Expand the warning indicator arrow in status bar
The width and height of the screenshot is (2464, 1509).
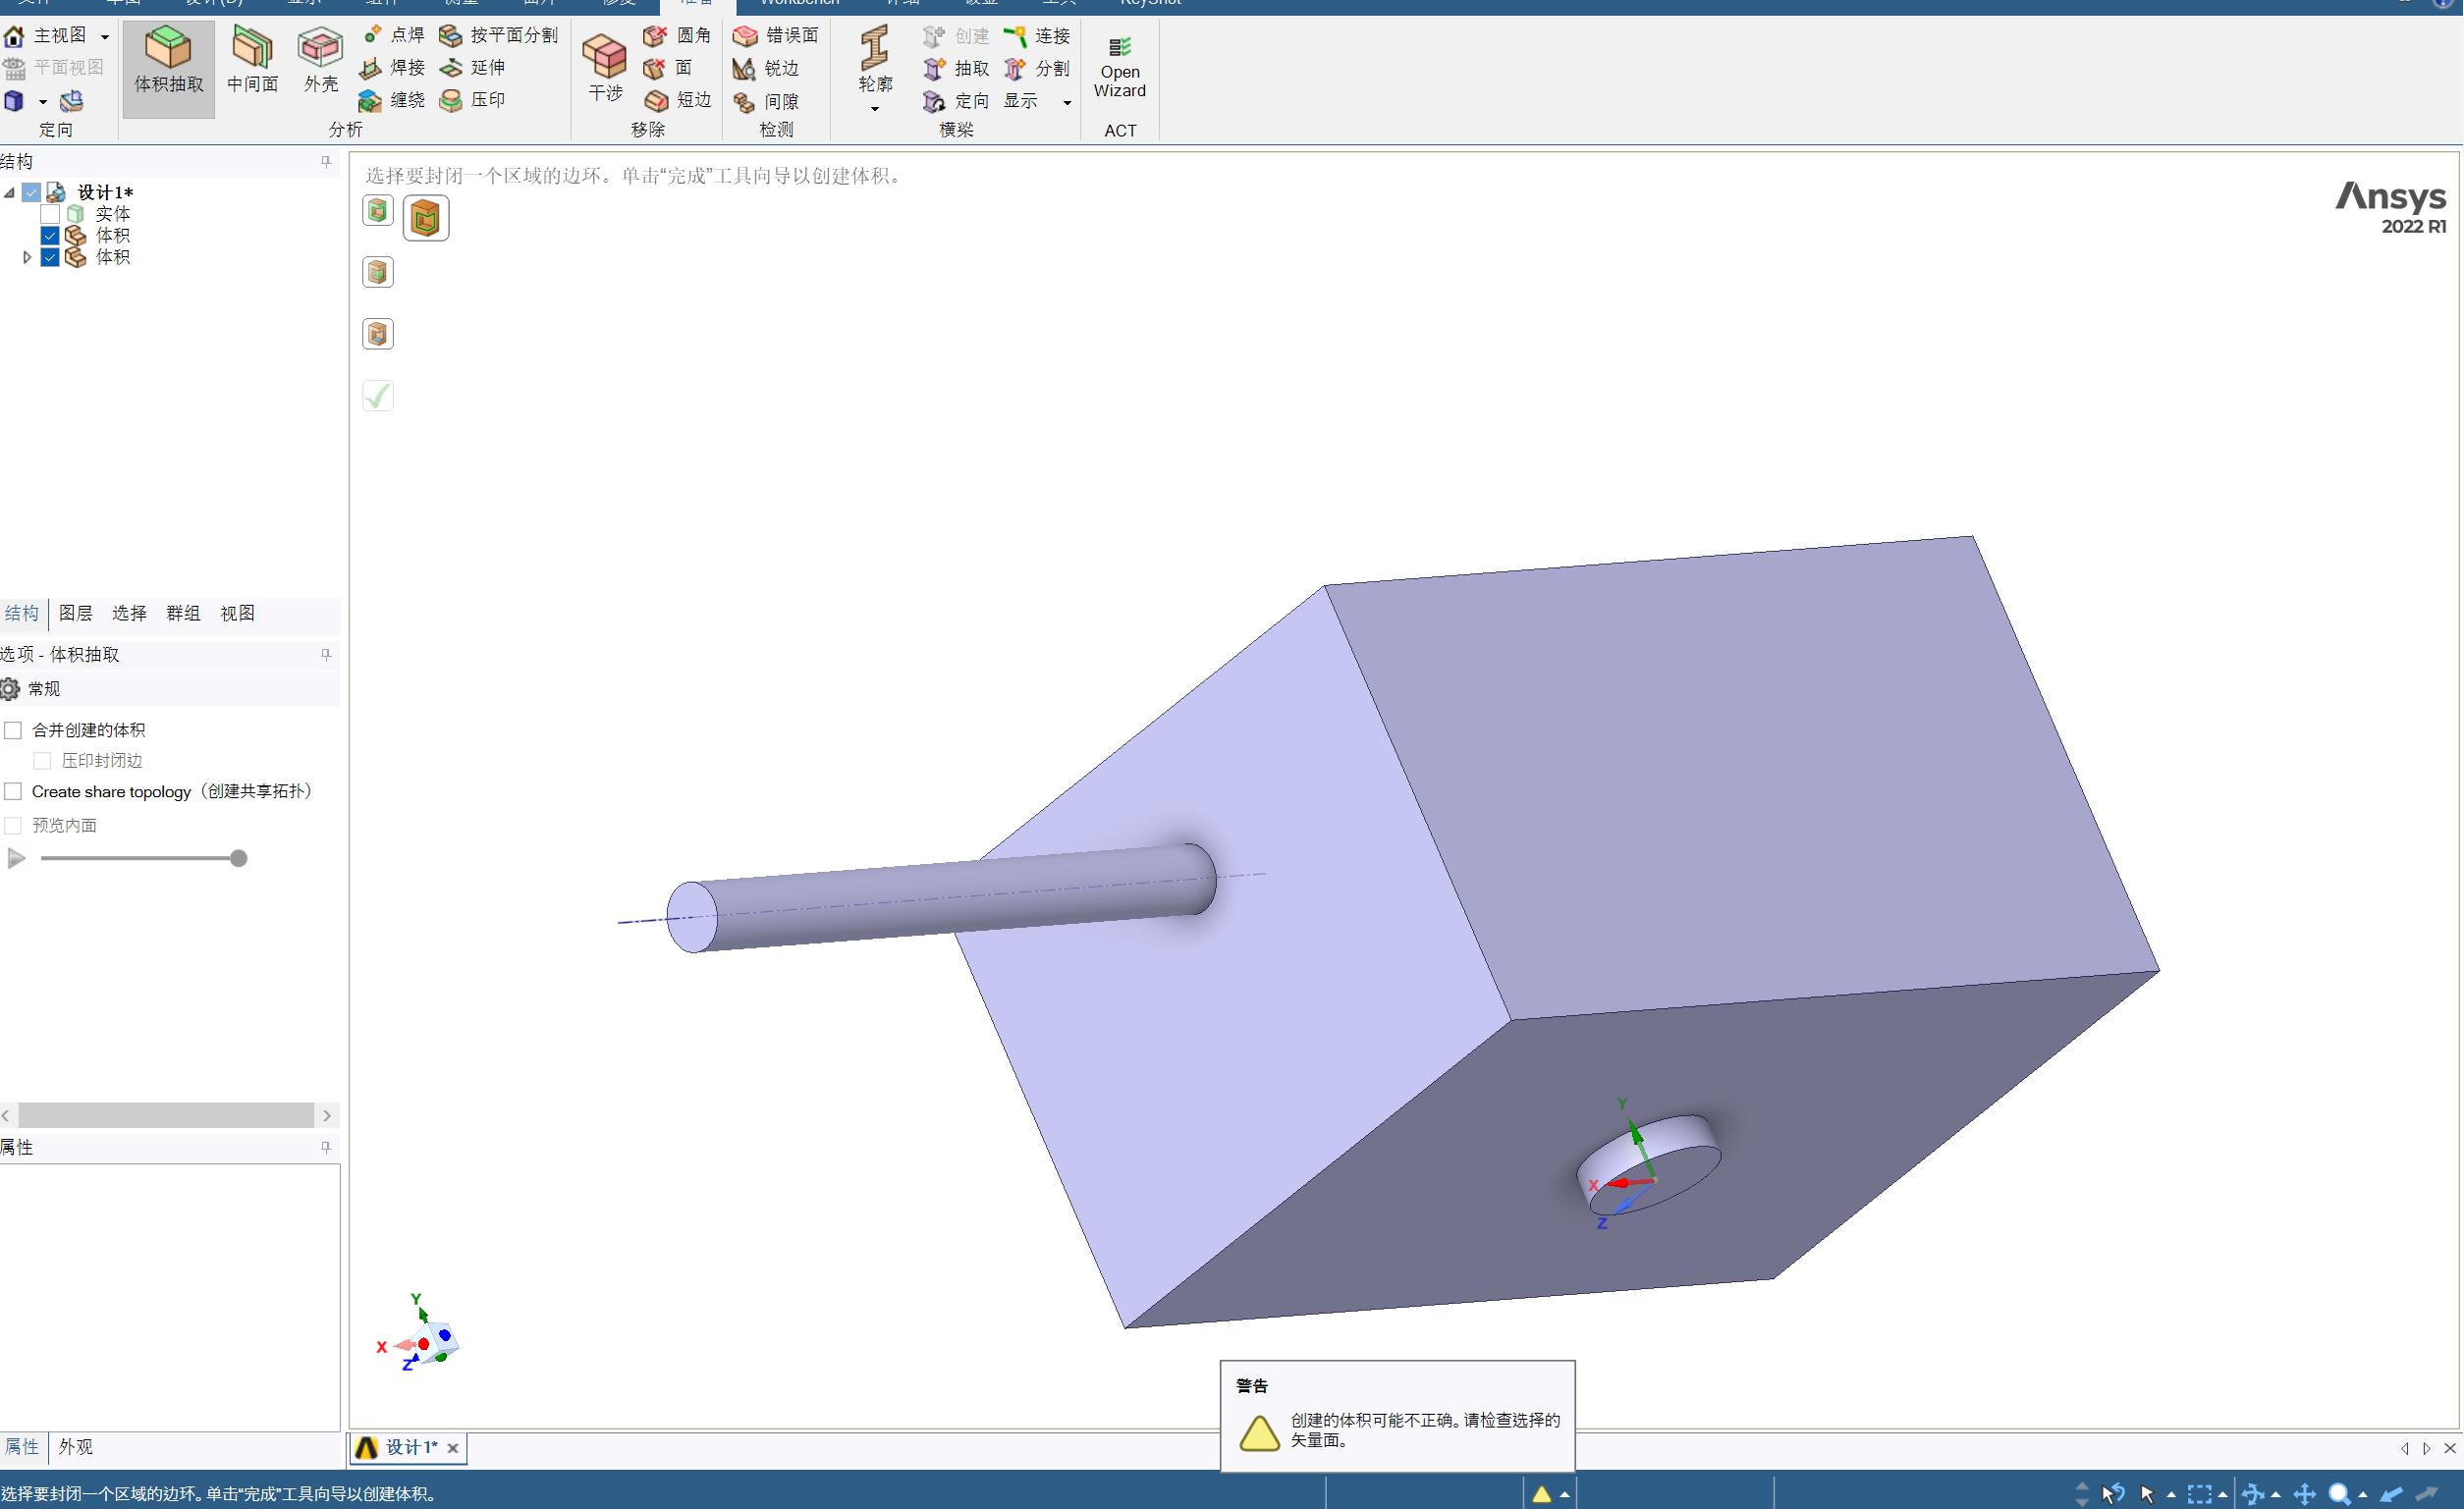pyautogui.click(x=1565, y=1495)
